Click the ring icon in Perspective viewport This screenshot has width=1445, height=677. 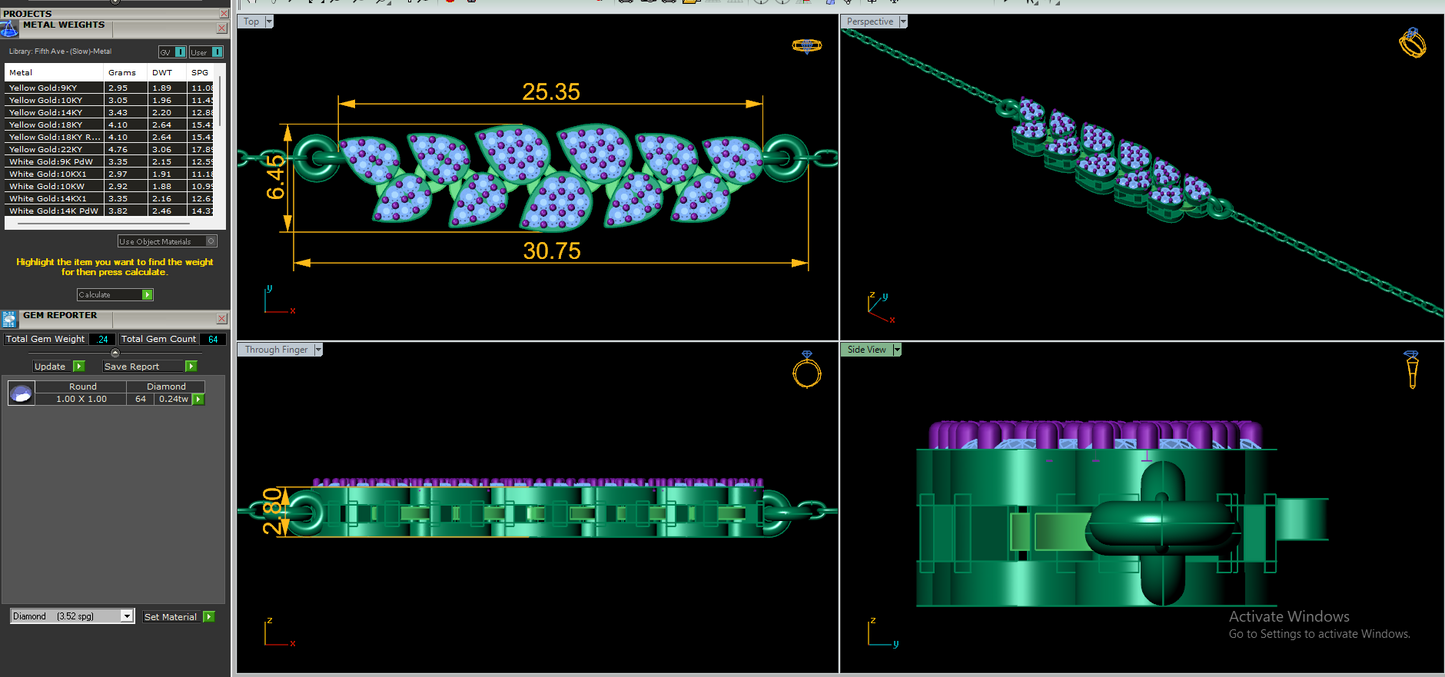click(x=1412, y=42)
